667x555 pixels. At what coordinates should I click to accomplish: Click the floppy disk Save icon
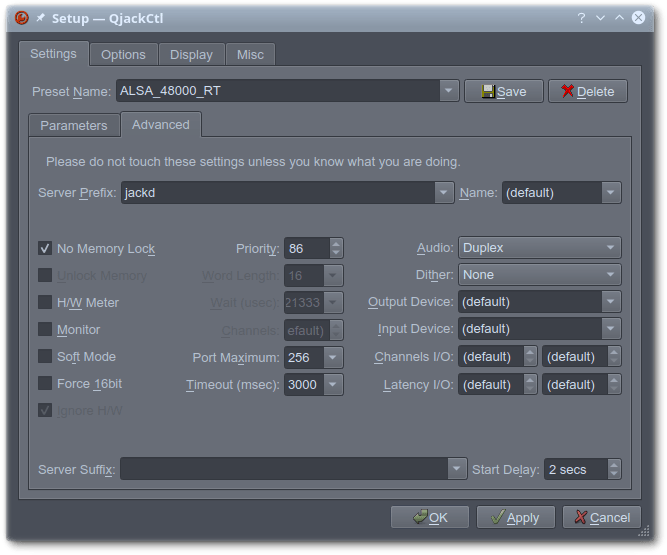tap(488, 91)
